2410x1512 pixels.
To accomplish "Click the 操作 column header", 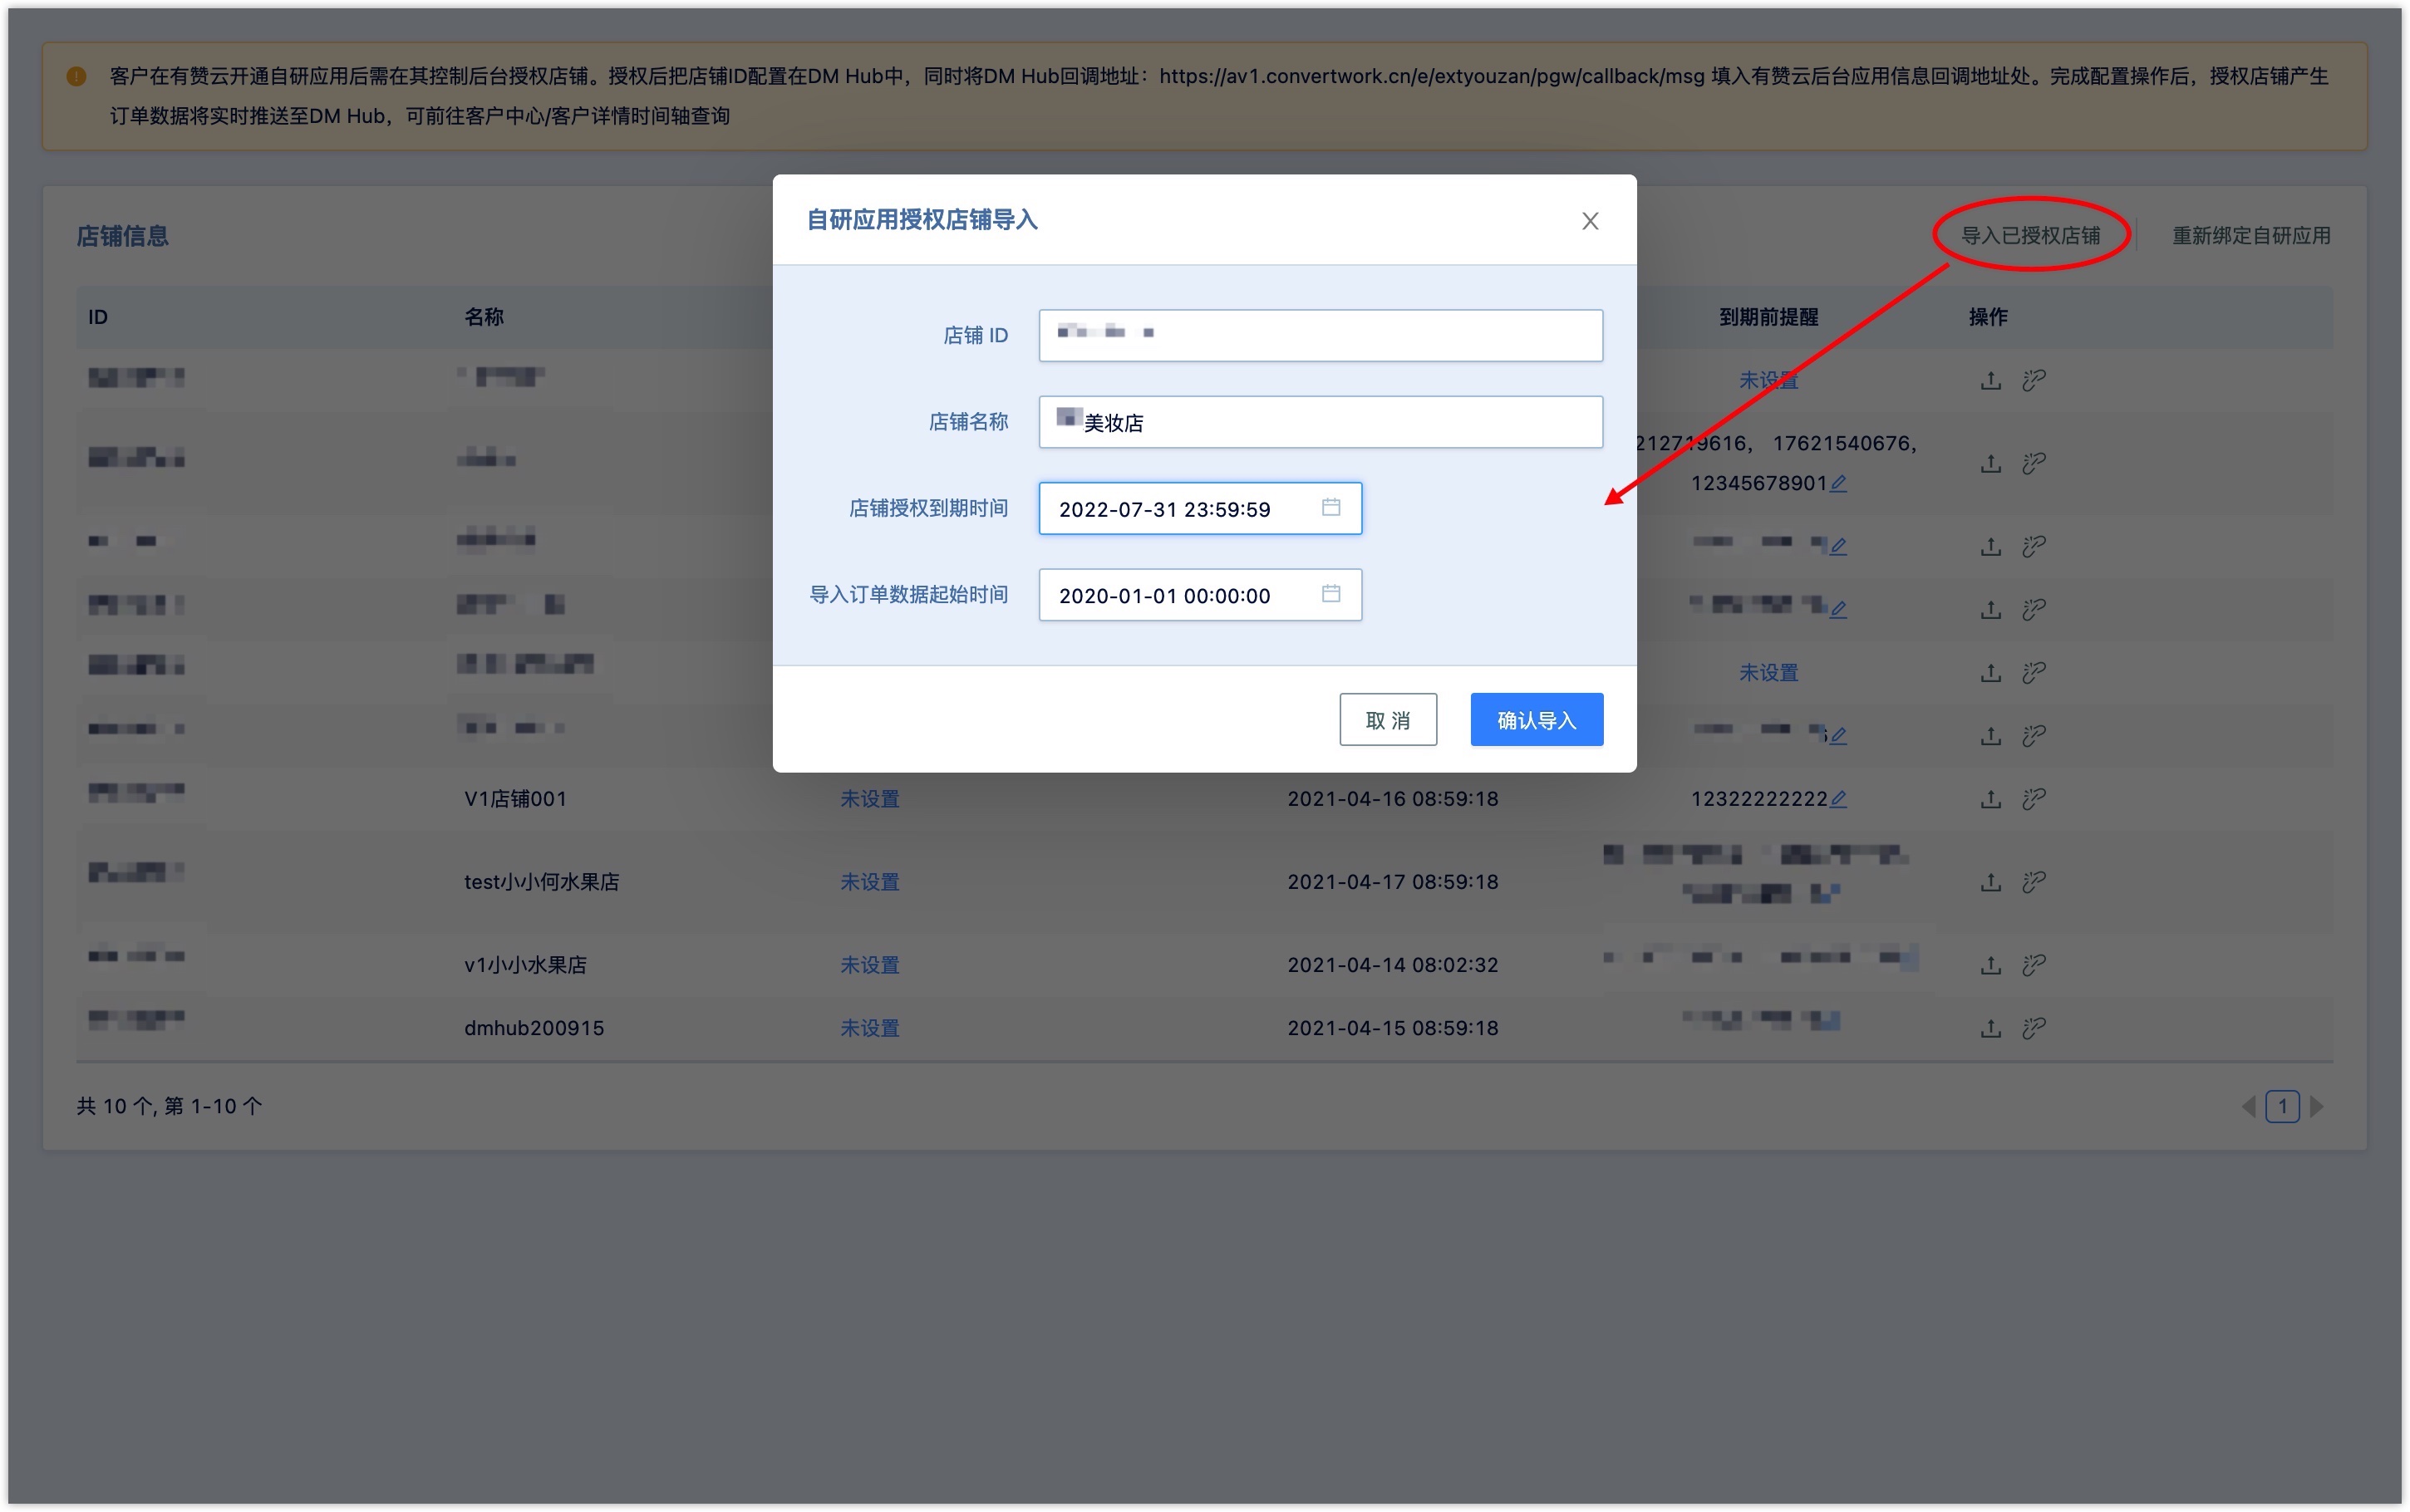I will point(1988,317).
